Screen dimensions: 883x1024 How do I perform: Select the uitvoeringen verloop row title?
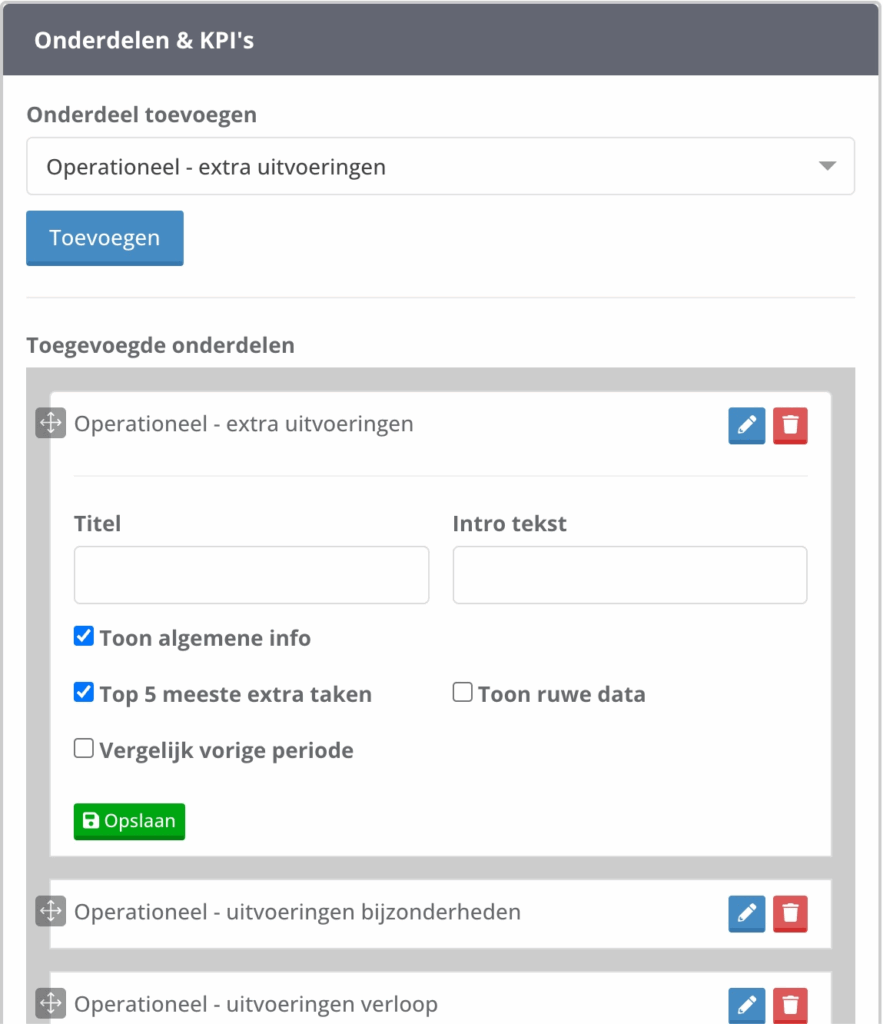[255, 1004]
